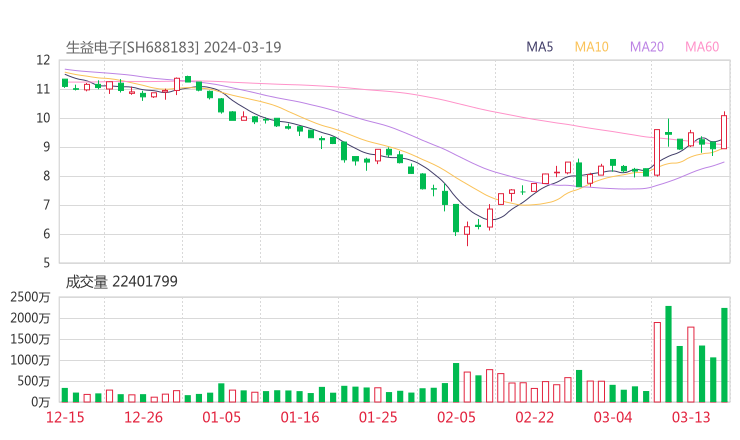This screenshot has width=740, height=440.
Task: Click the 1000万 volume axis label
Action: pyautogui.click(x=30, y=360)
